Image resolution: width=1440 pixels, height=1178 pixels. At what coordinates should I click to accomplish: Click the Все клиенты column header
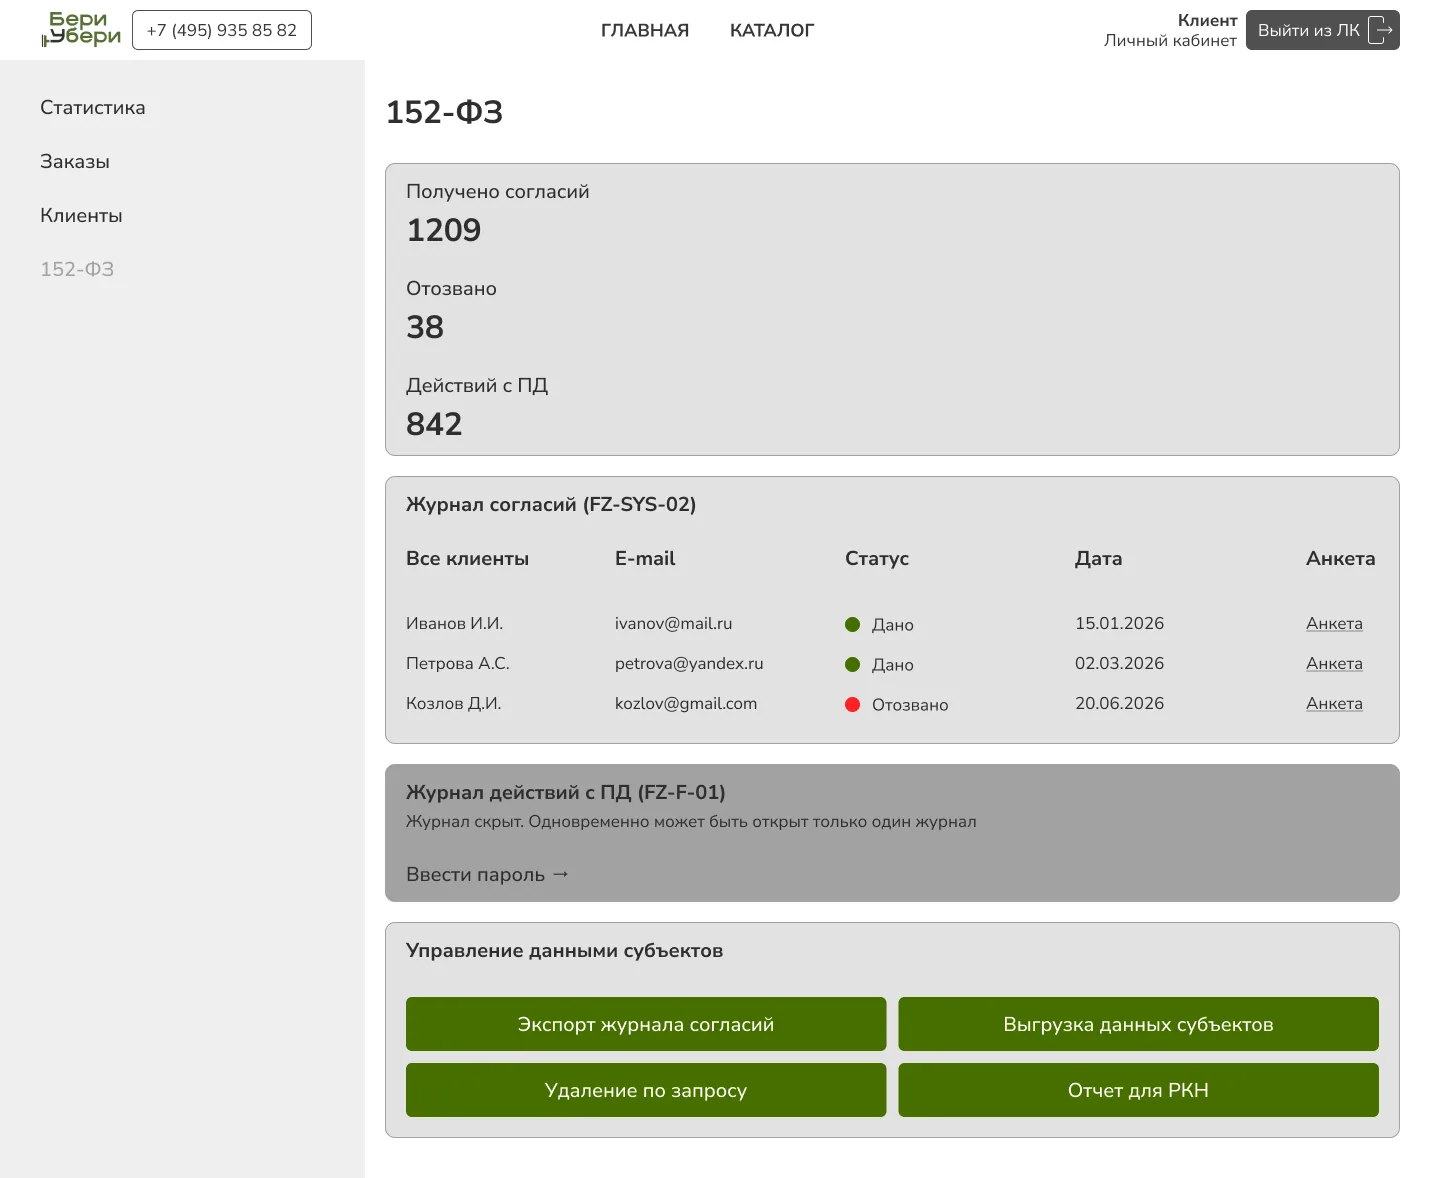467,558
